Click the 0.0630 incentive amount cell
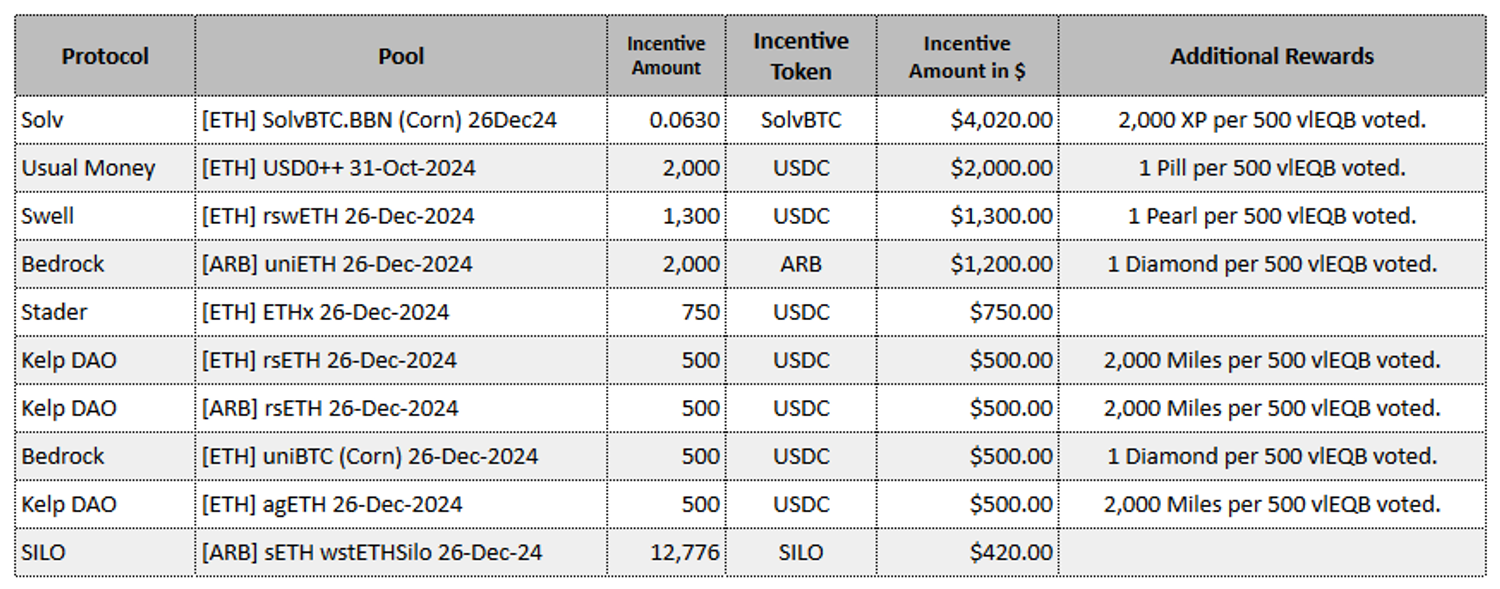Image resolution: width=1500 pixels, height=589 pixels. pos(666,120)
